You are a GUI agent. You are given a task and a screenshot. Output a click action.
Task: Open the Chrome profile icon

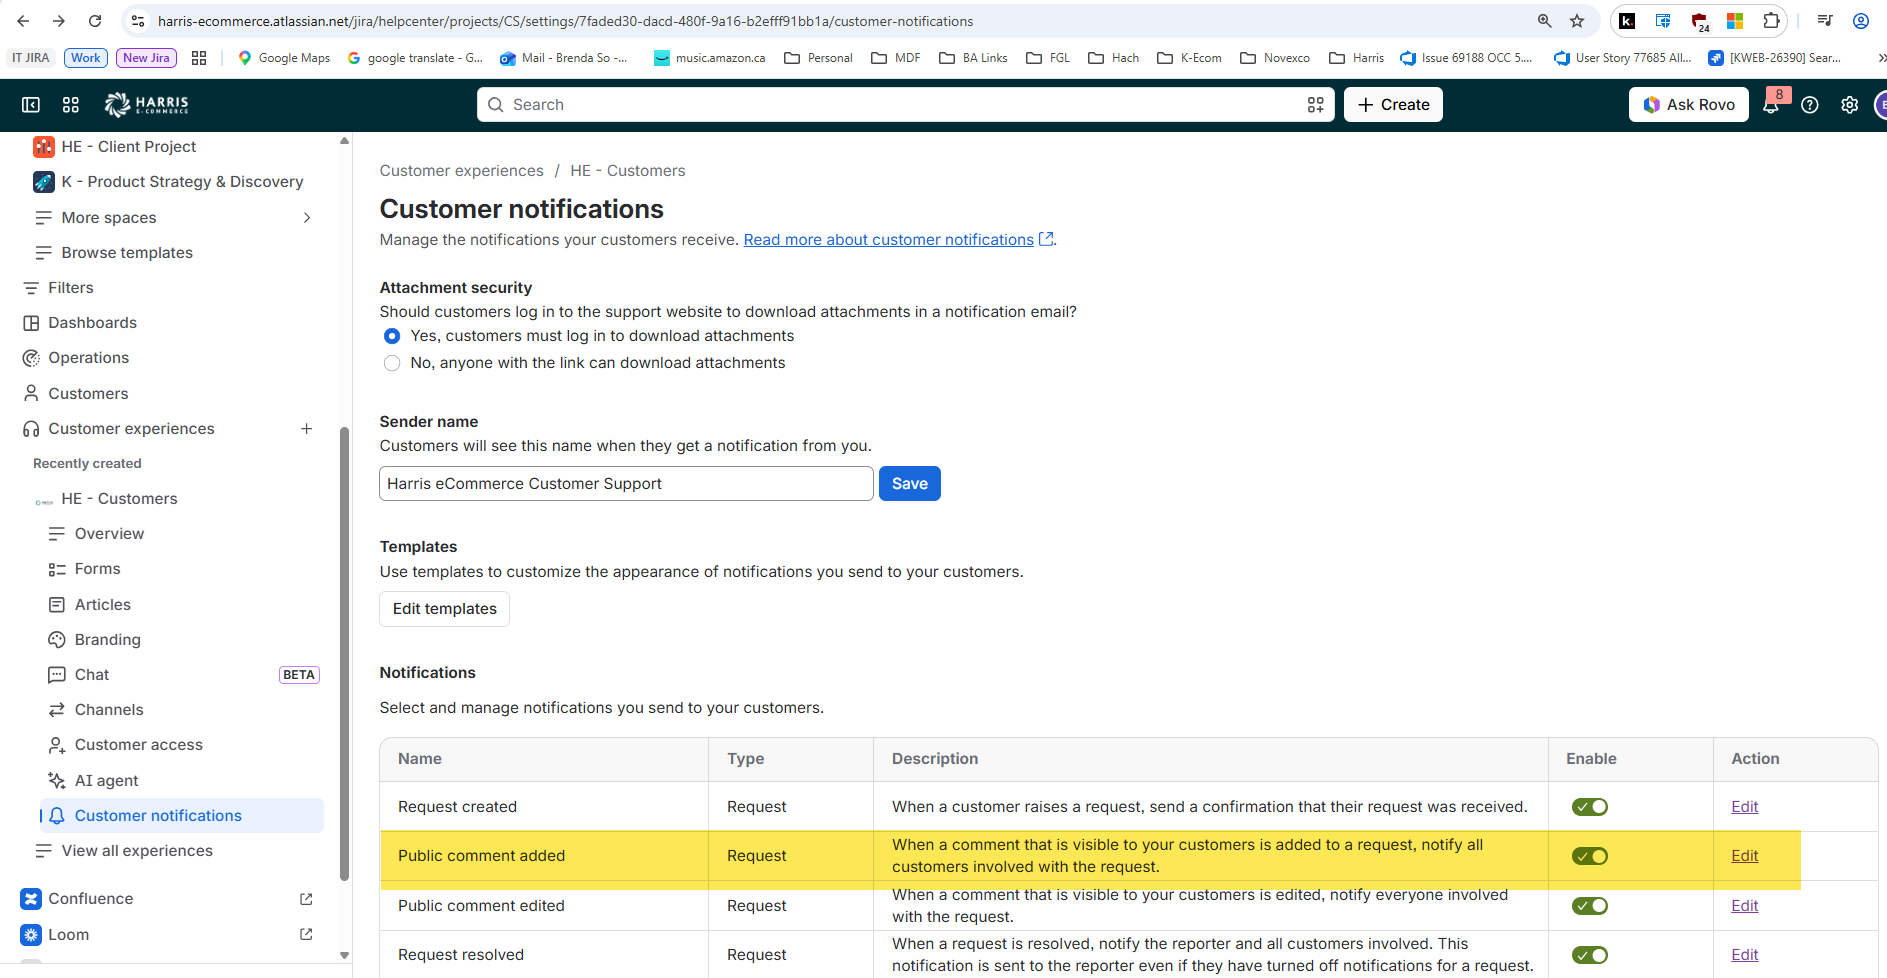tap(1861, 21)
